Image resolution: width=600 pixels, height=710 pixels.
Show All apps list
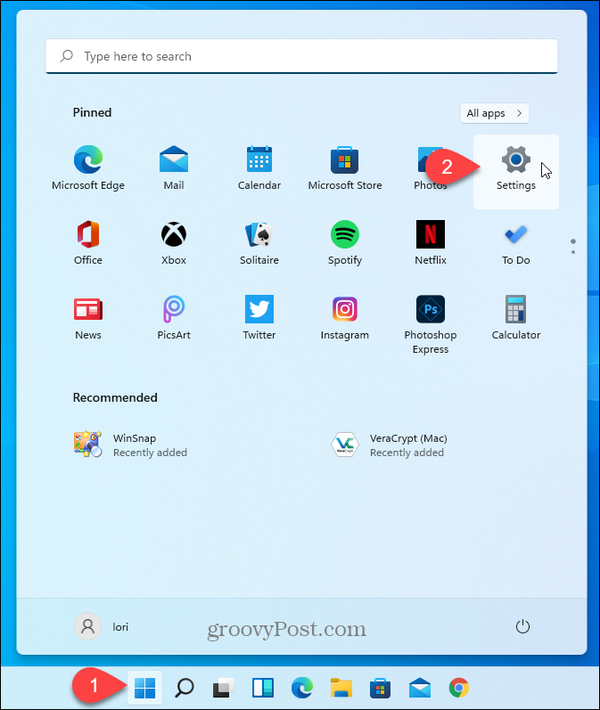click(x=494, y=113)
